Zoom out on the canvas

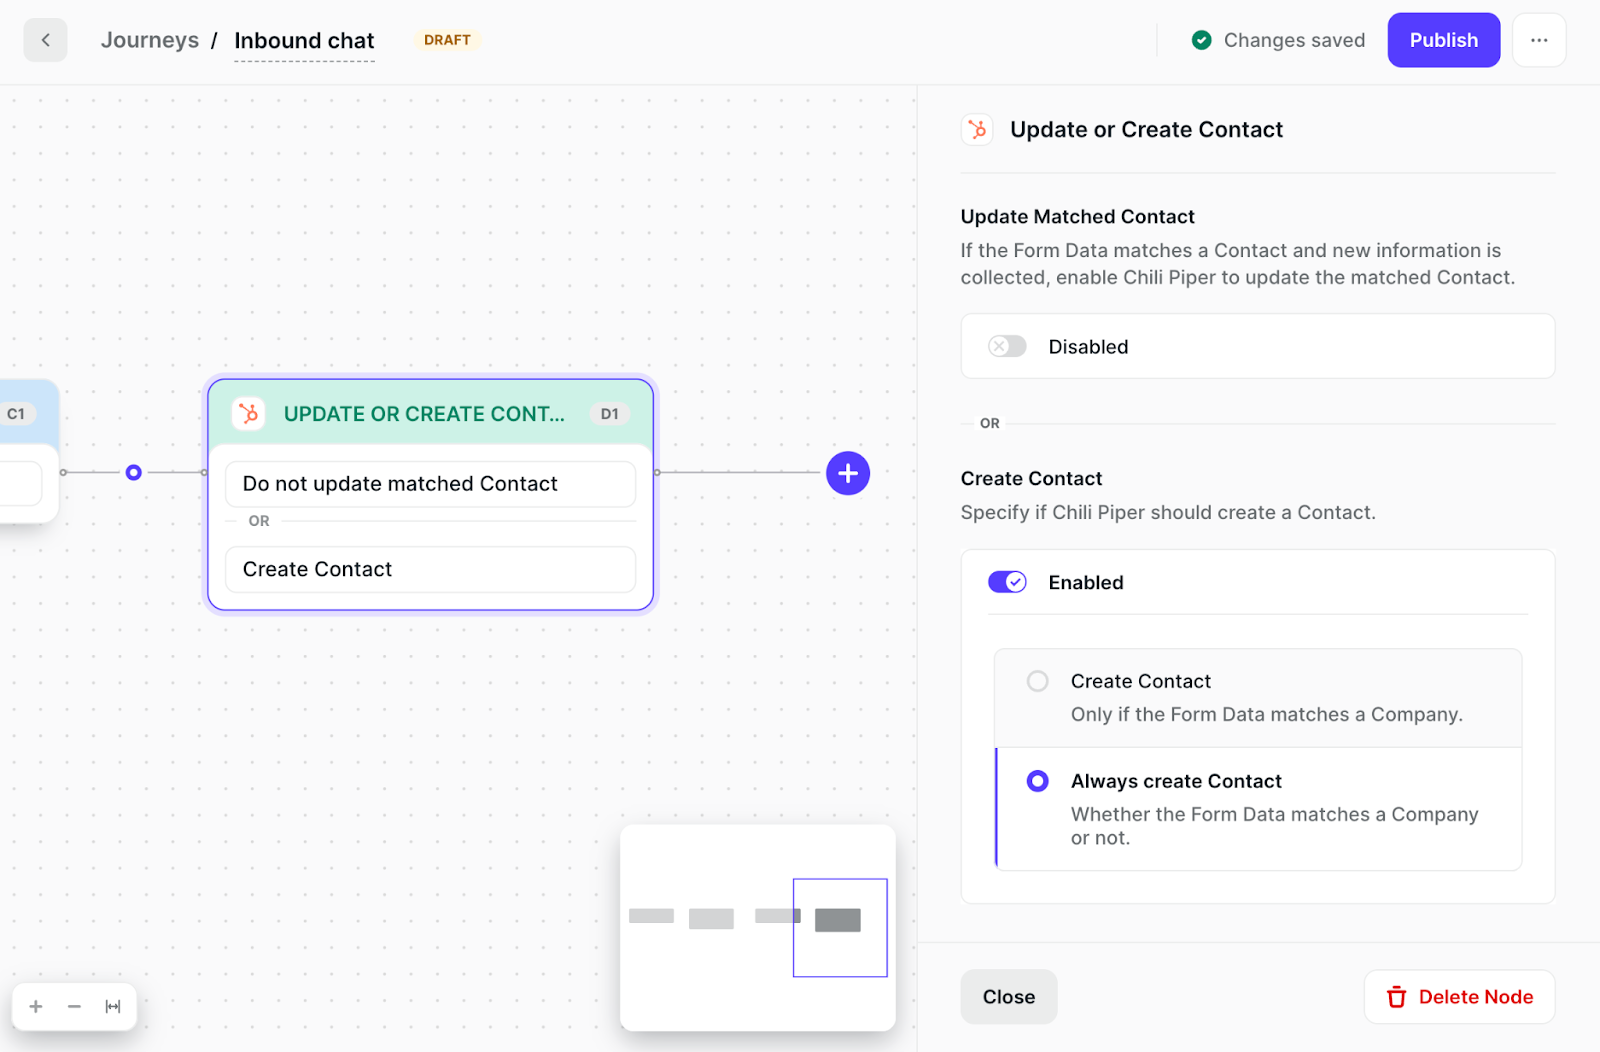click(74, 1006)
